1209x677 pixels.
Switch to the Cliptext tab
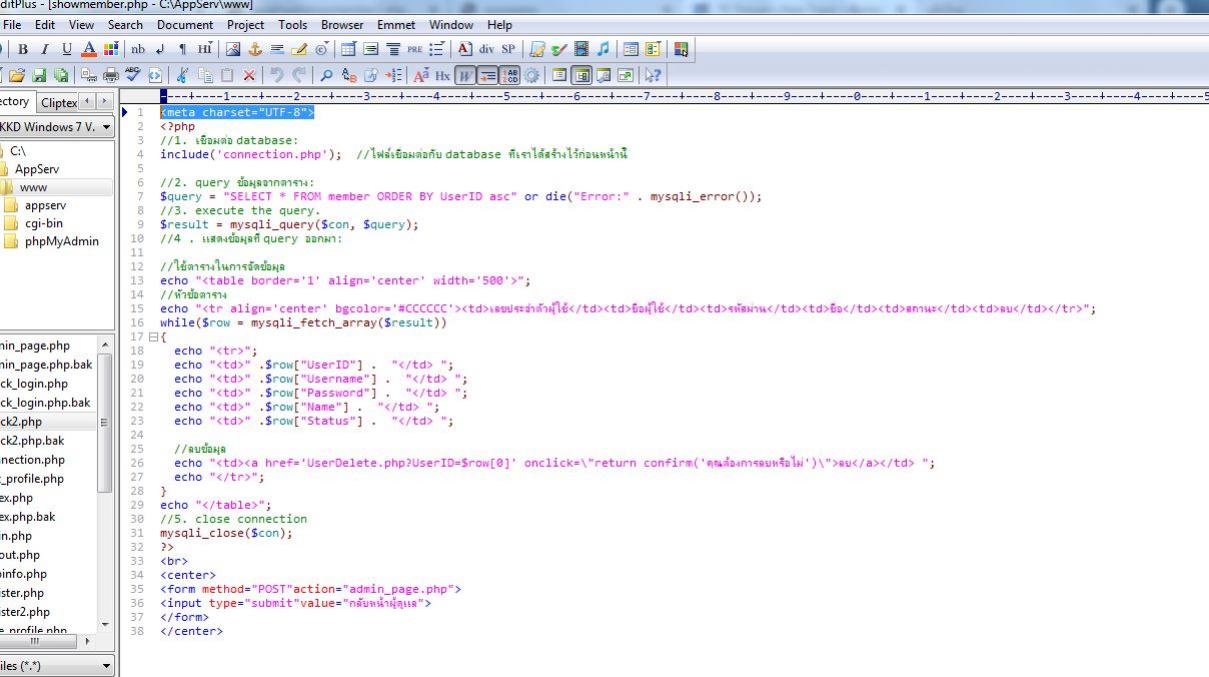(58, 103)
